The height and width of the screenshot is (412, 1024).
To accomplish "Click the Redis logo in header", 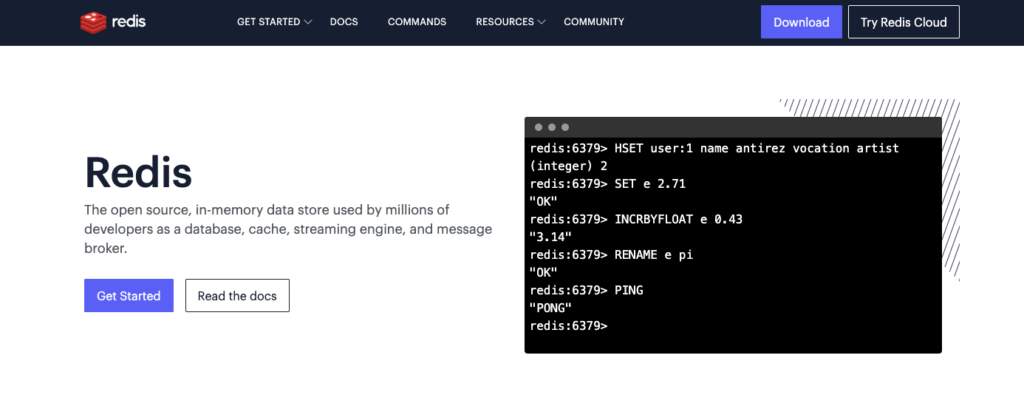I will coord(113,22).
